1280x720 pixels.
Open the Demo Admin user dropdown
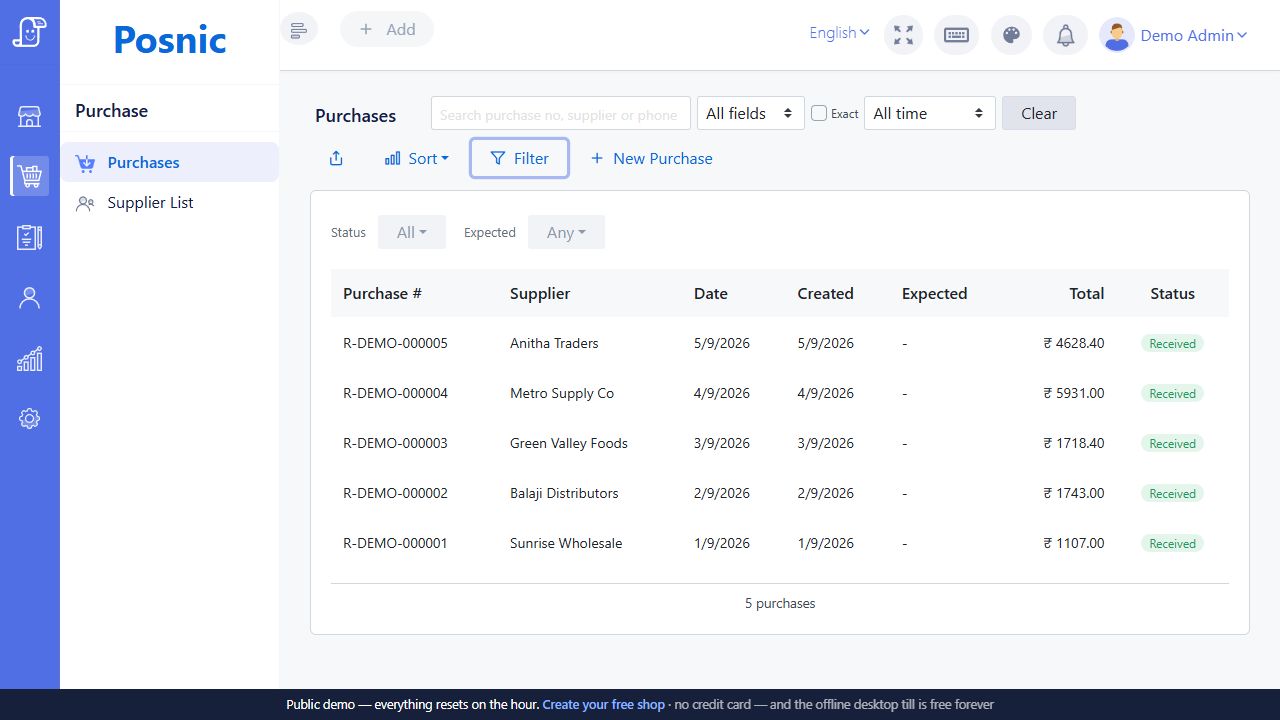pos(1194,35)
